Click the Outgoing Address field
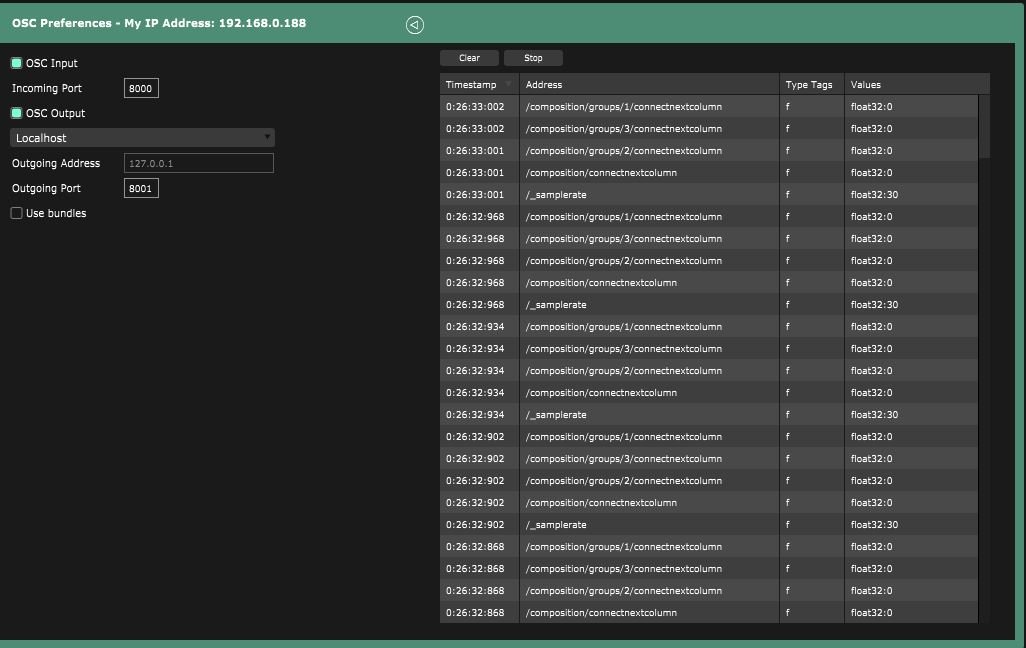Image resolution: width=1026 pixels, height=648 pixels. click(x=198, y=163)
